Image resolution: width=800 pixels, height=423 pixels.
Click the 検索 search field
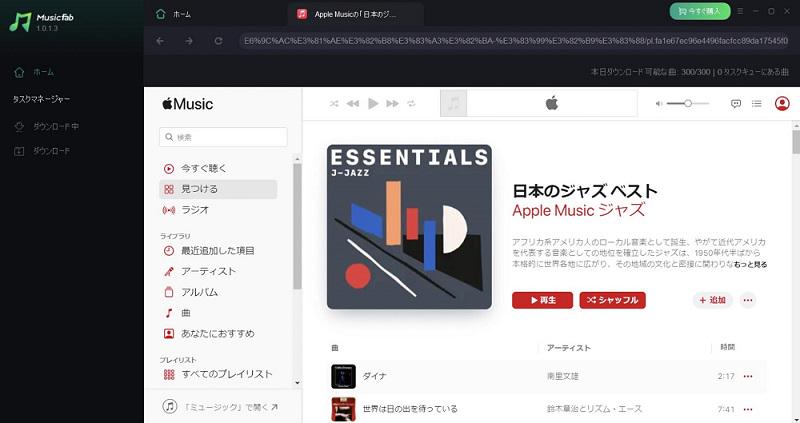click(223, 137)
